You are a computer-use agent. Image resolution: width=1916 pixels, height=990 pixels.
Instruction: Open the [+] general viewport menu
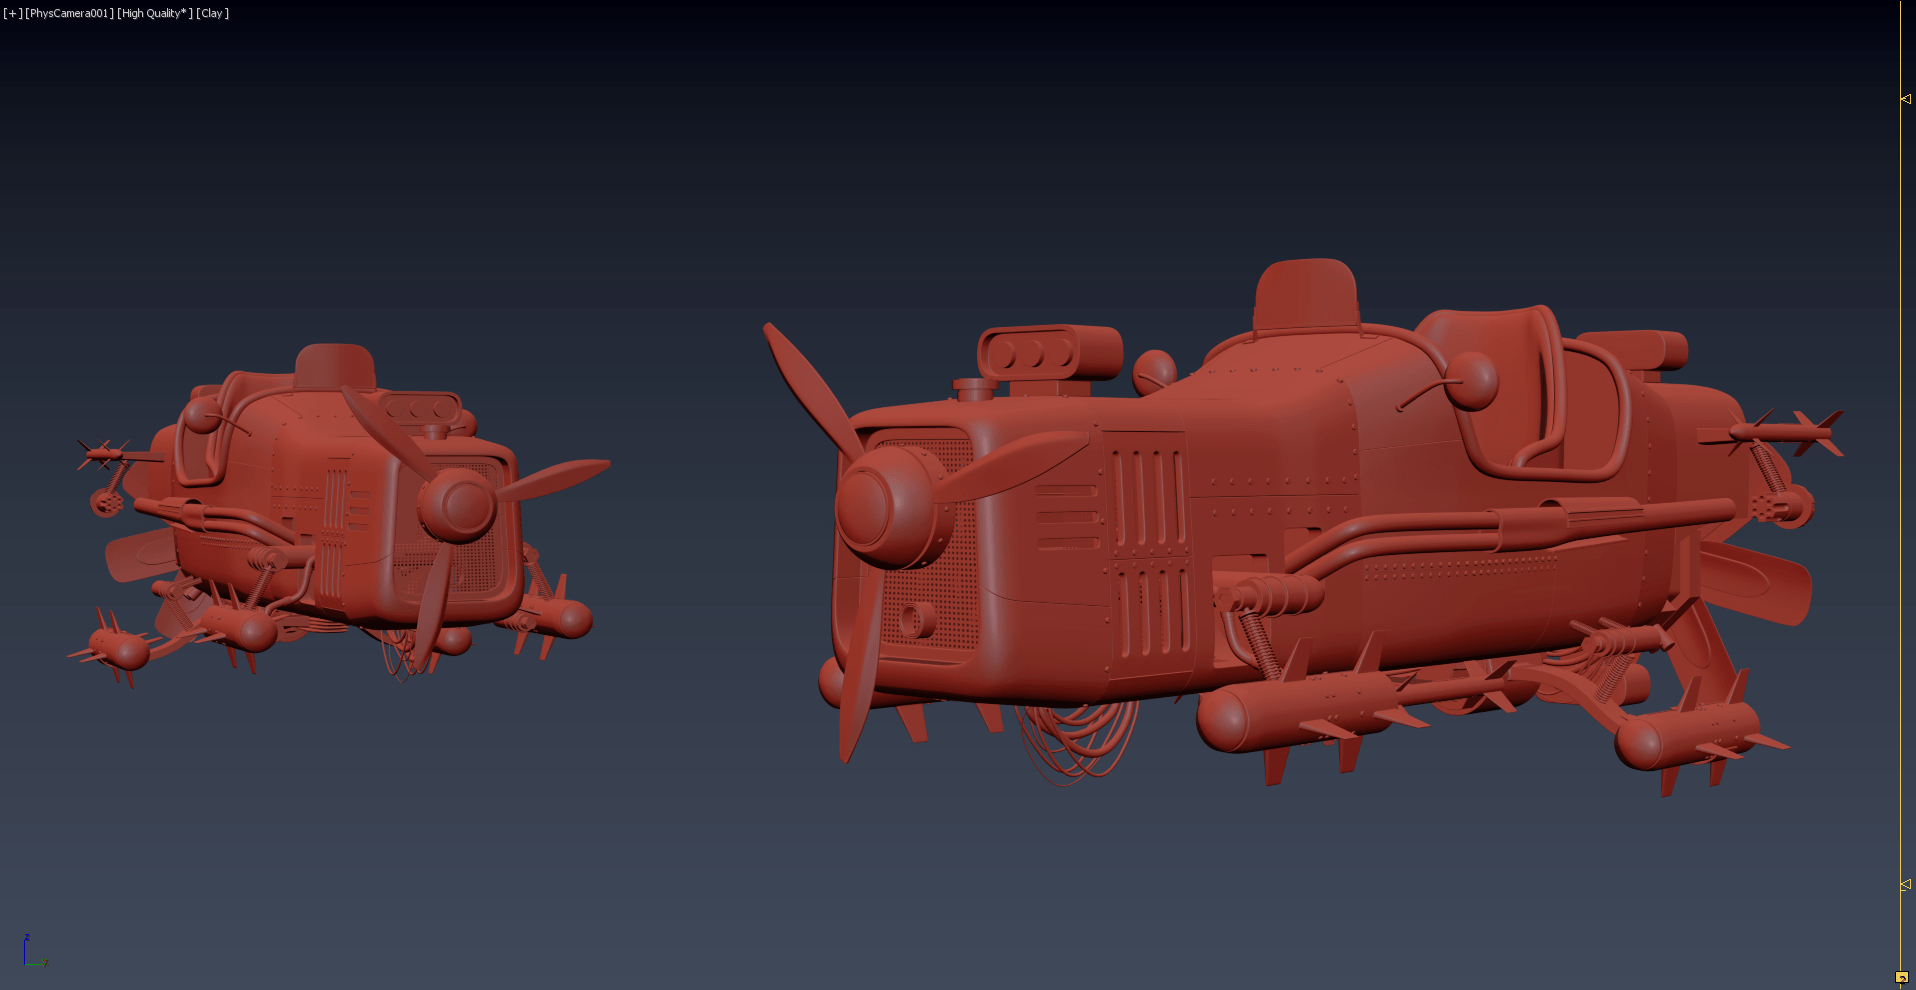coord(11,13)
